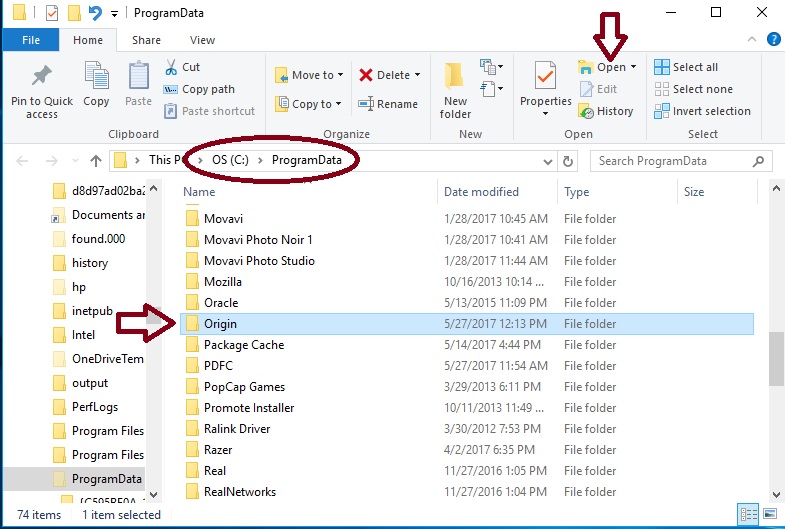The image size is (785, 529).
Task: Open recent locations dropdown arrow
Action: [x=75, y=161]
